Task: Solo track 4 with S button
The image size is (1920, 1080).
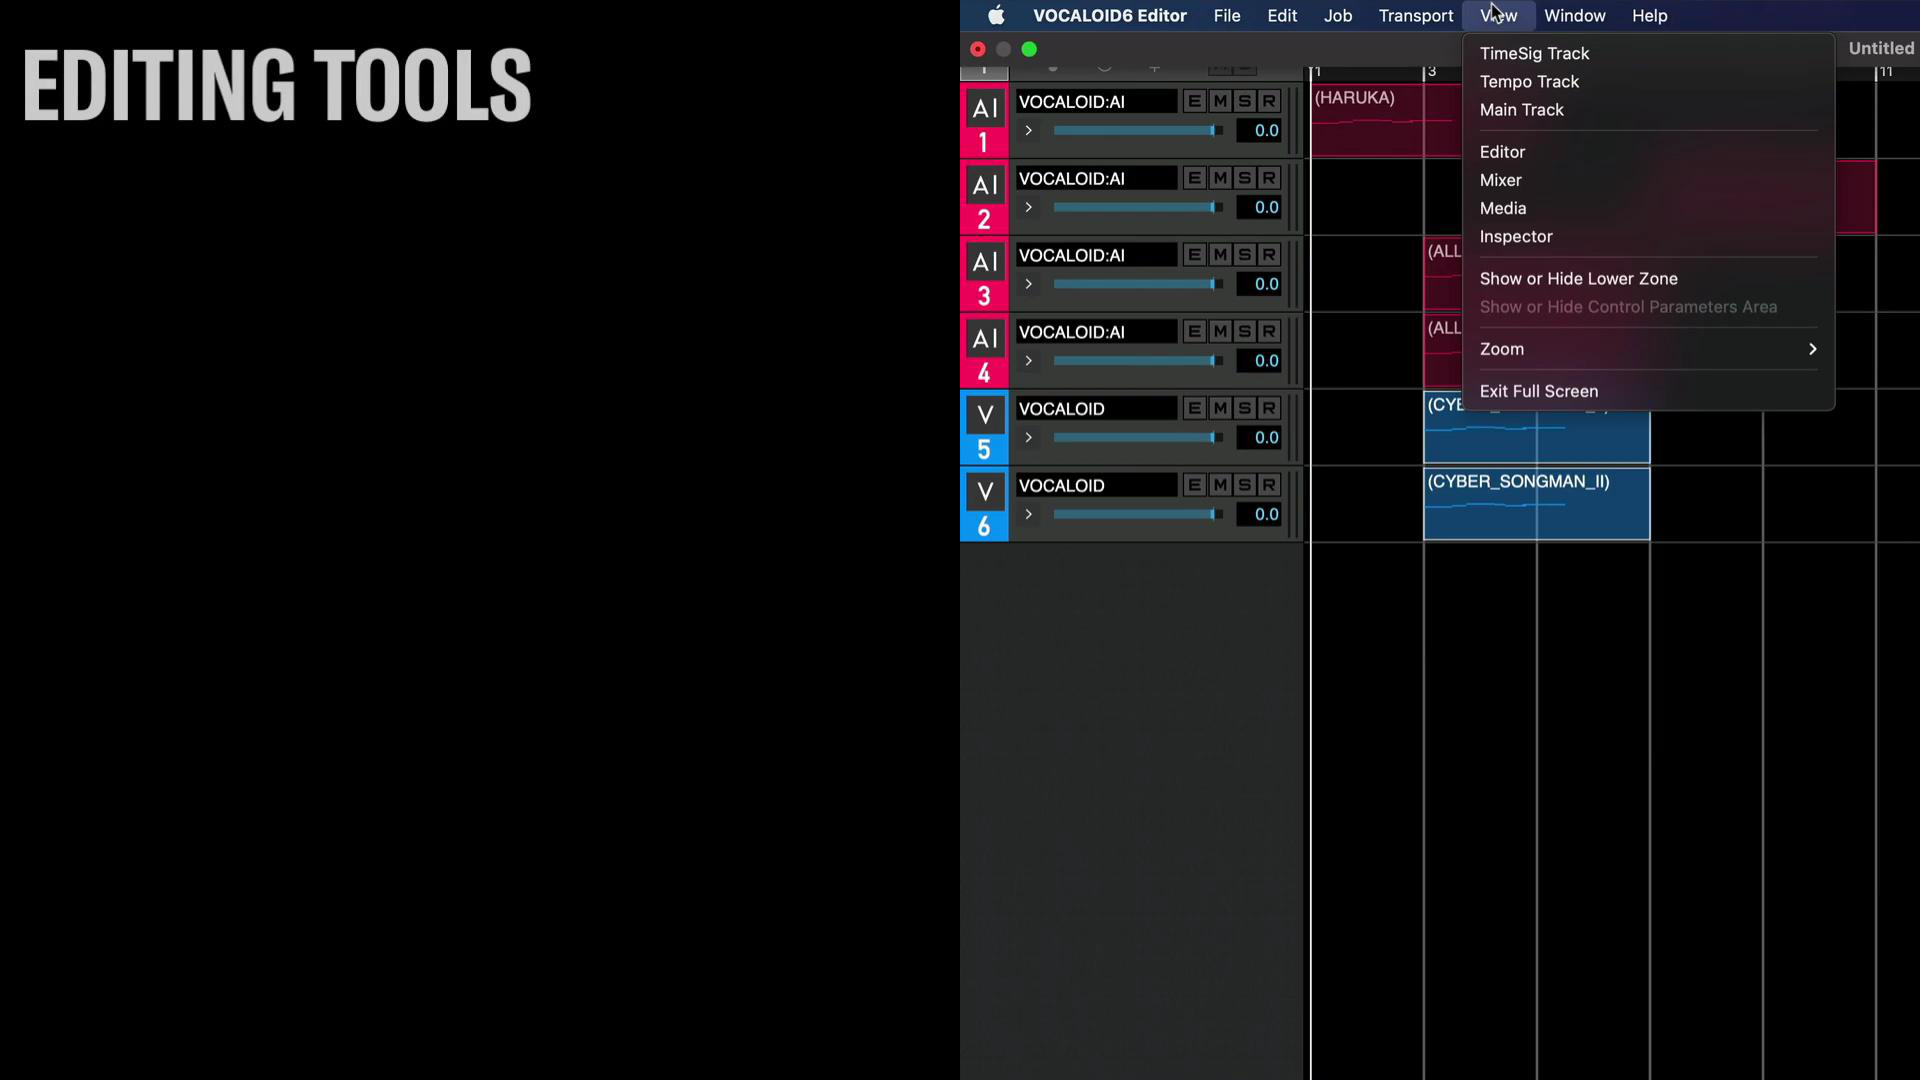Action: coord(1244,331)
